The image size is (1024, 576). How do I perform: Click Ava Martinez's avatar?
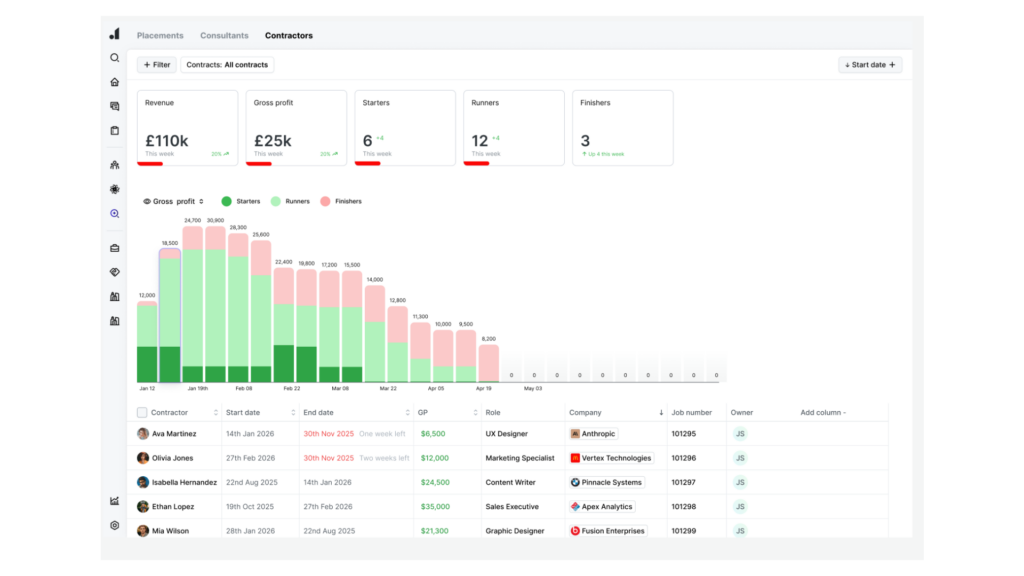[142, 434]
